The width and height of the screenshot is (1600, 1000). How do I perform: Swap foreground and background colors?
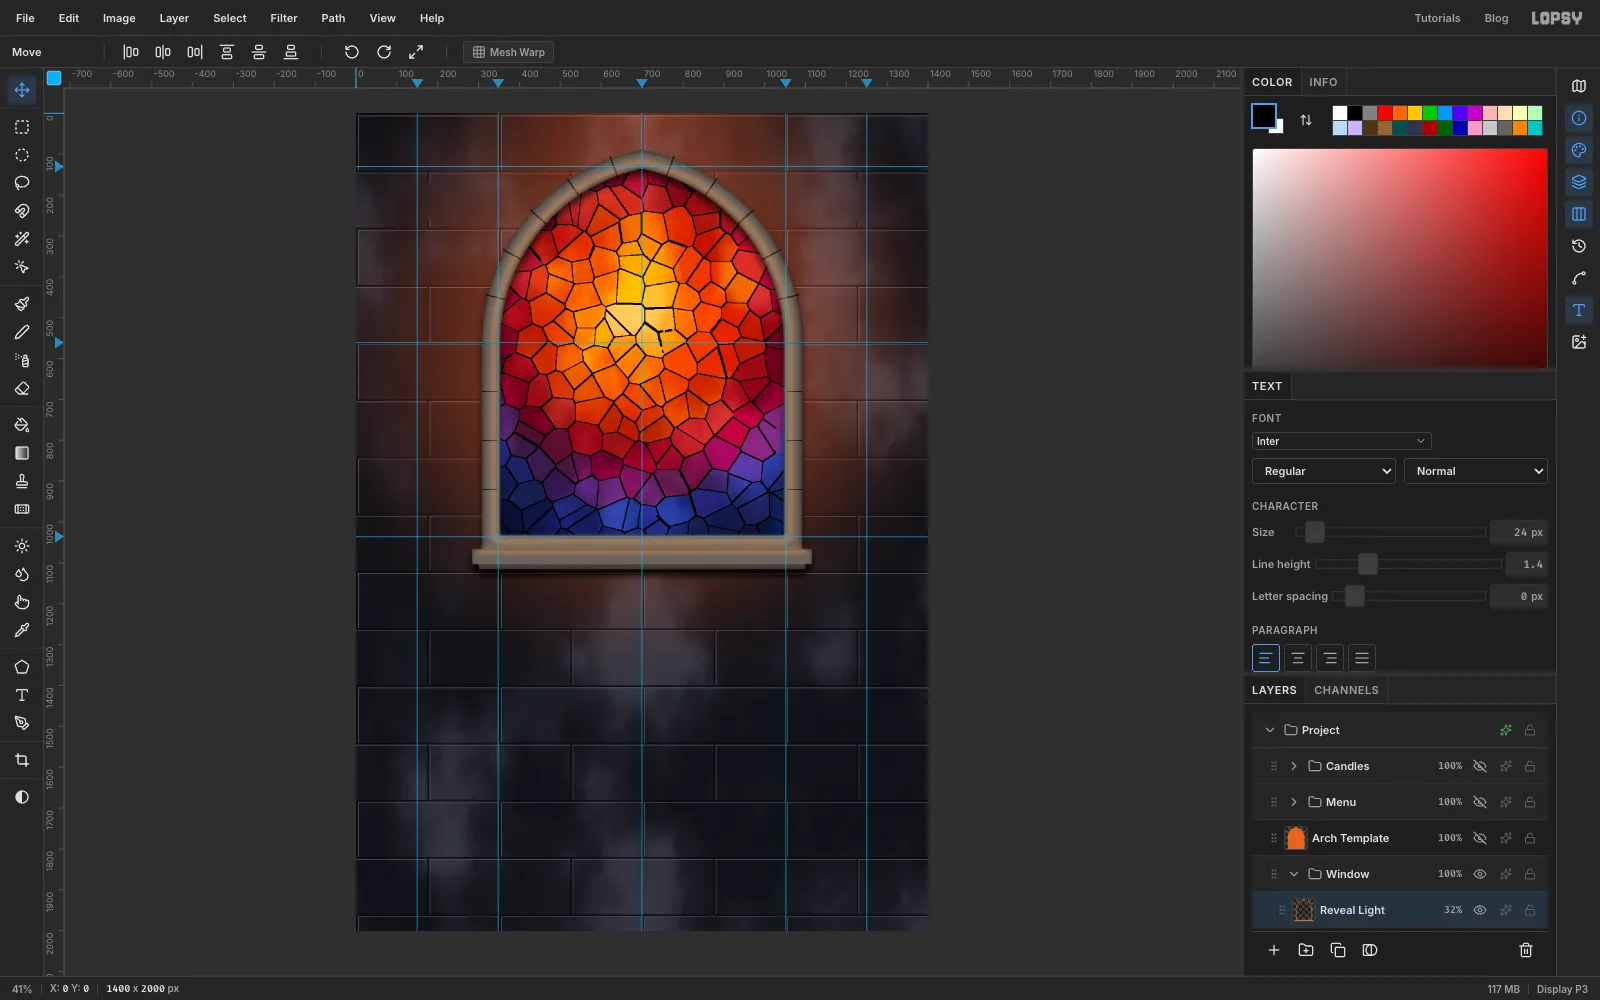click(1306, 120)
